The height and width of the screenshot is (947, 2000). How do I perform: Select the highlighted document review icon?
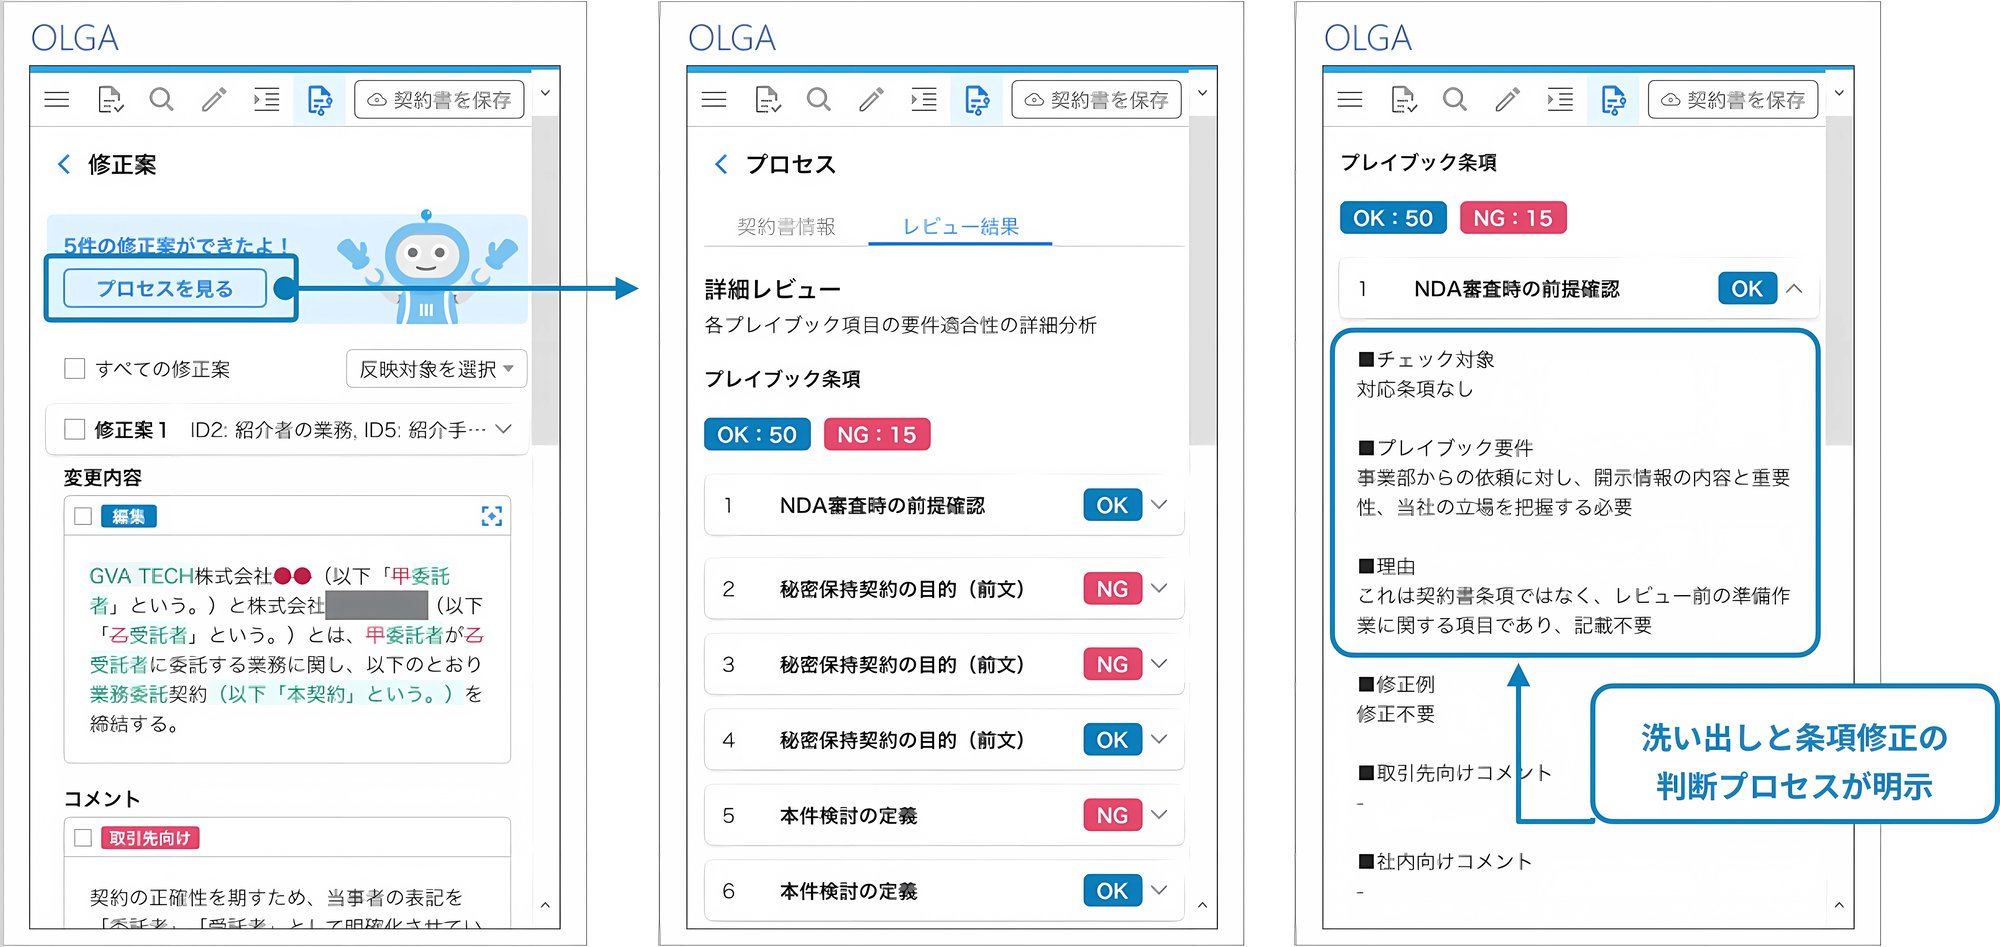coord(320,99)
